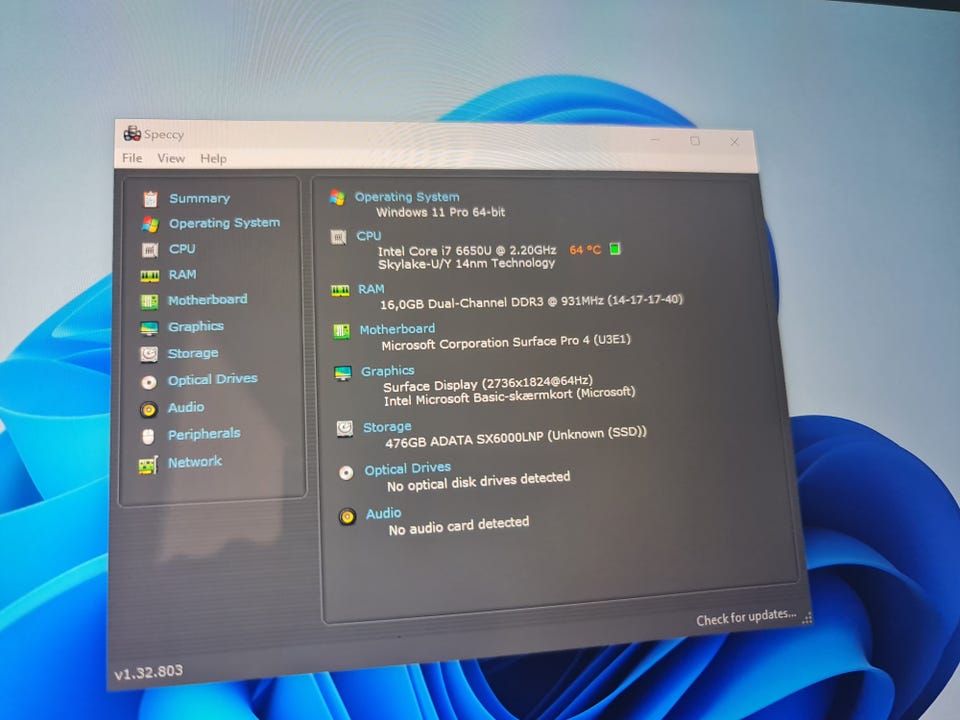960x720 pixels.
Task: Click the Surface Display resolution text
Action: (x=488, y=384)
